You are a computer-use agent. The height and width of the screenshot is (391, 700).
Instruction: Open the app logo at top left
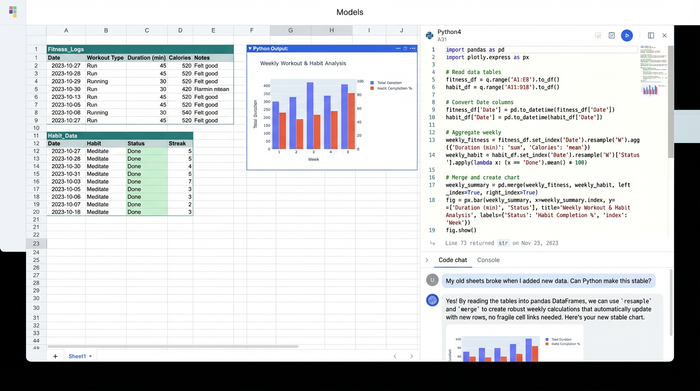pyautogui.click(x=13, y=12)
